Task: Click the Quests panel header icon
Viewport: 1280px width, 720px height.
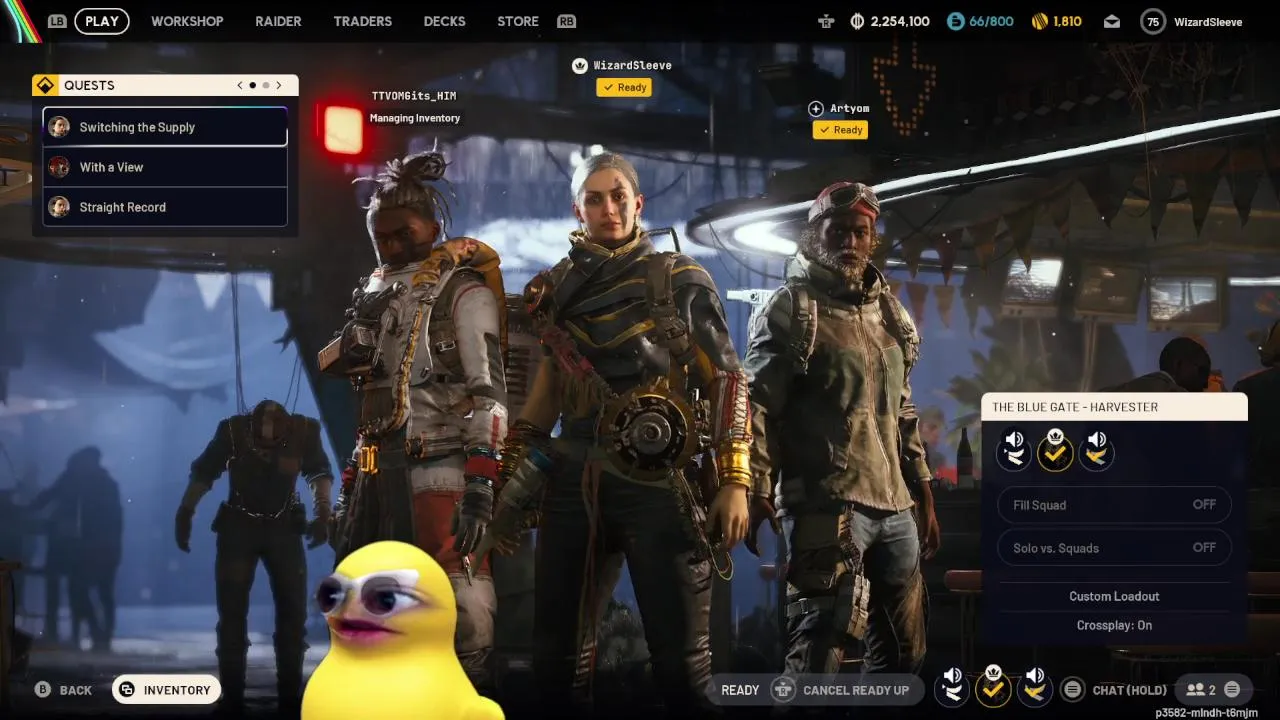Action: point(44,85)
